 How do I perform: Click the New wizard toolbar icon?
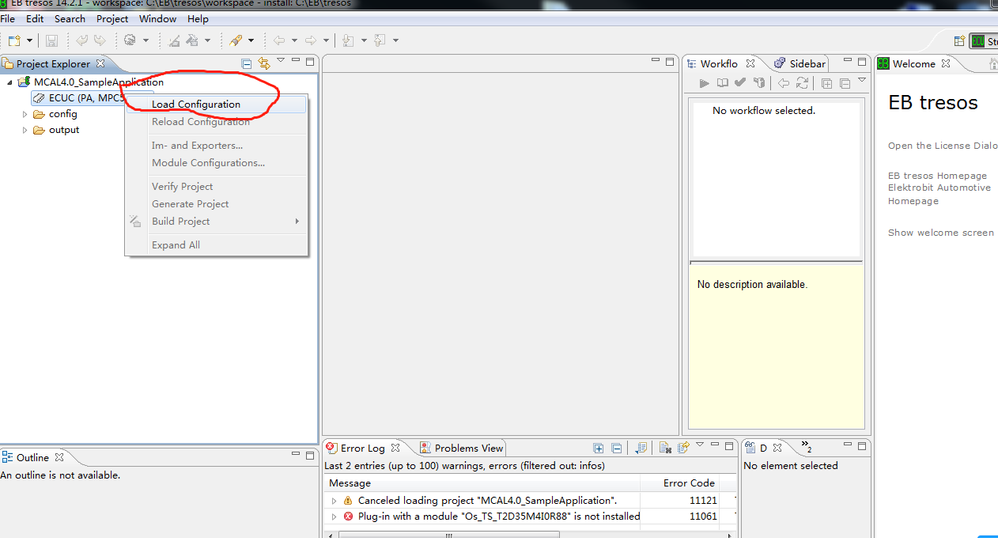click(x=14, y=41)
